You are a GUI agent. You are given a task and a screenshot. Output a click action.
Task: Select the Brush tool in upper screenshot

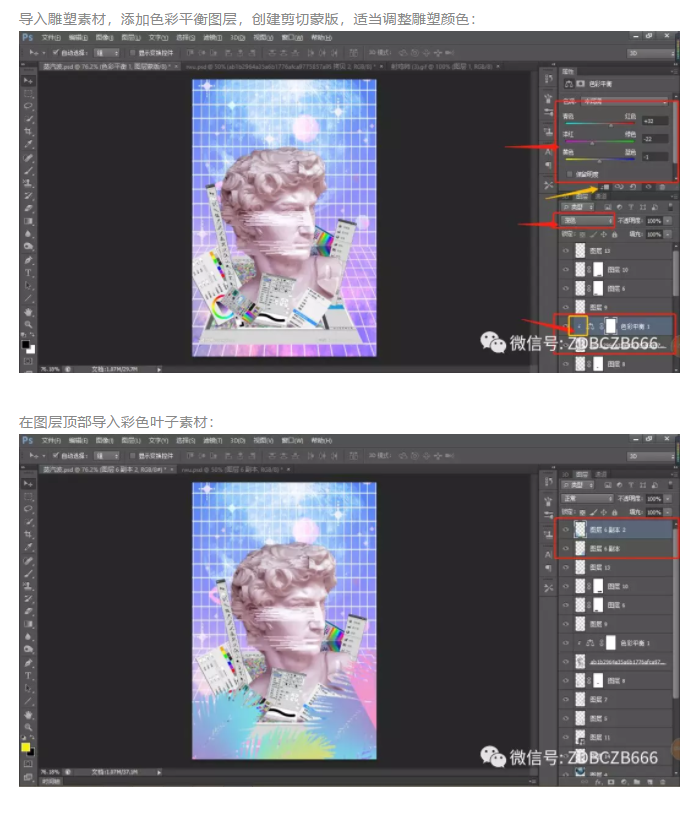[x=28, y=170]
